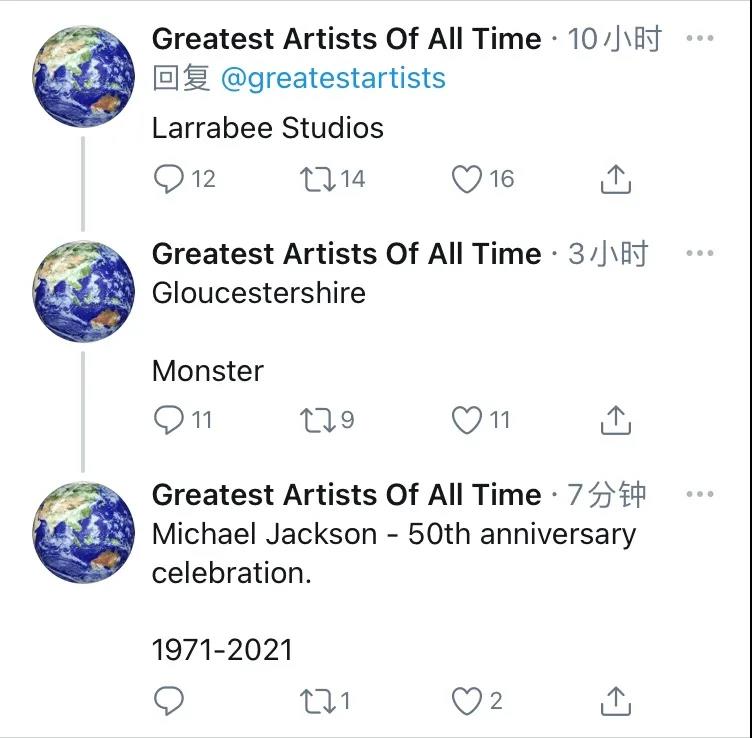Share the Larrabee Studios tweet
The height and width of the screenshot is (738, 752).
click(x=615, y=179)
